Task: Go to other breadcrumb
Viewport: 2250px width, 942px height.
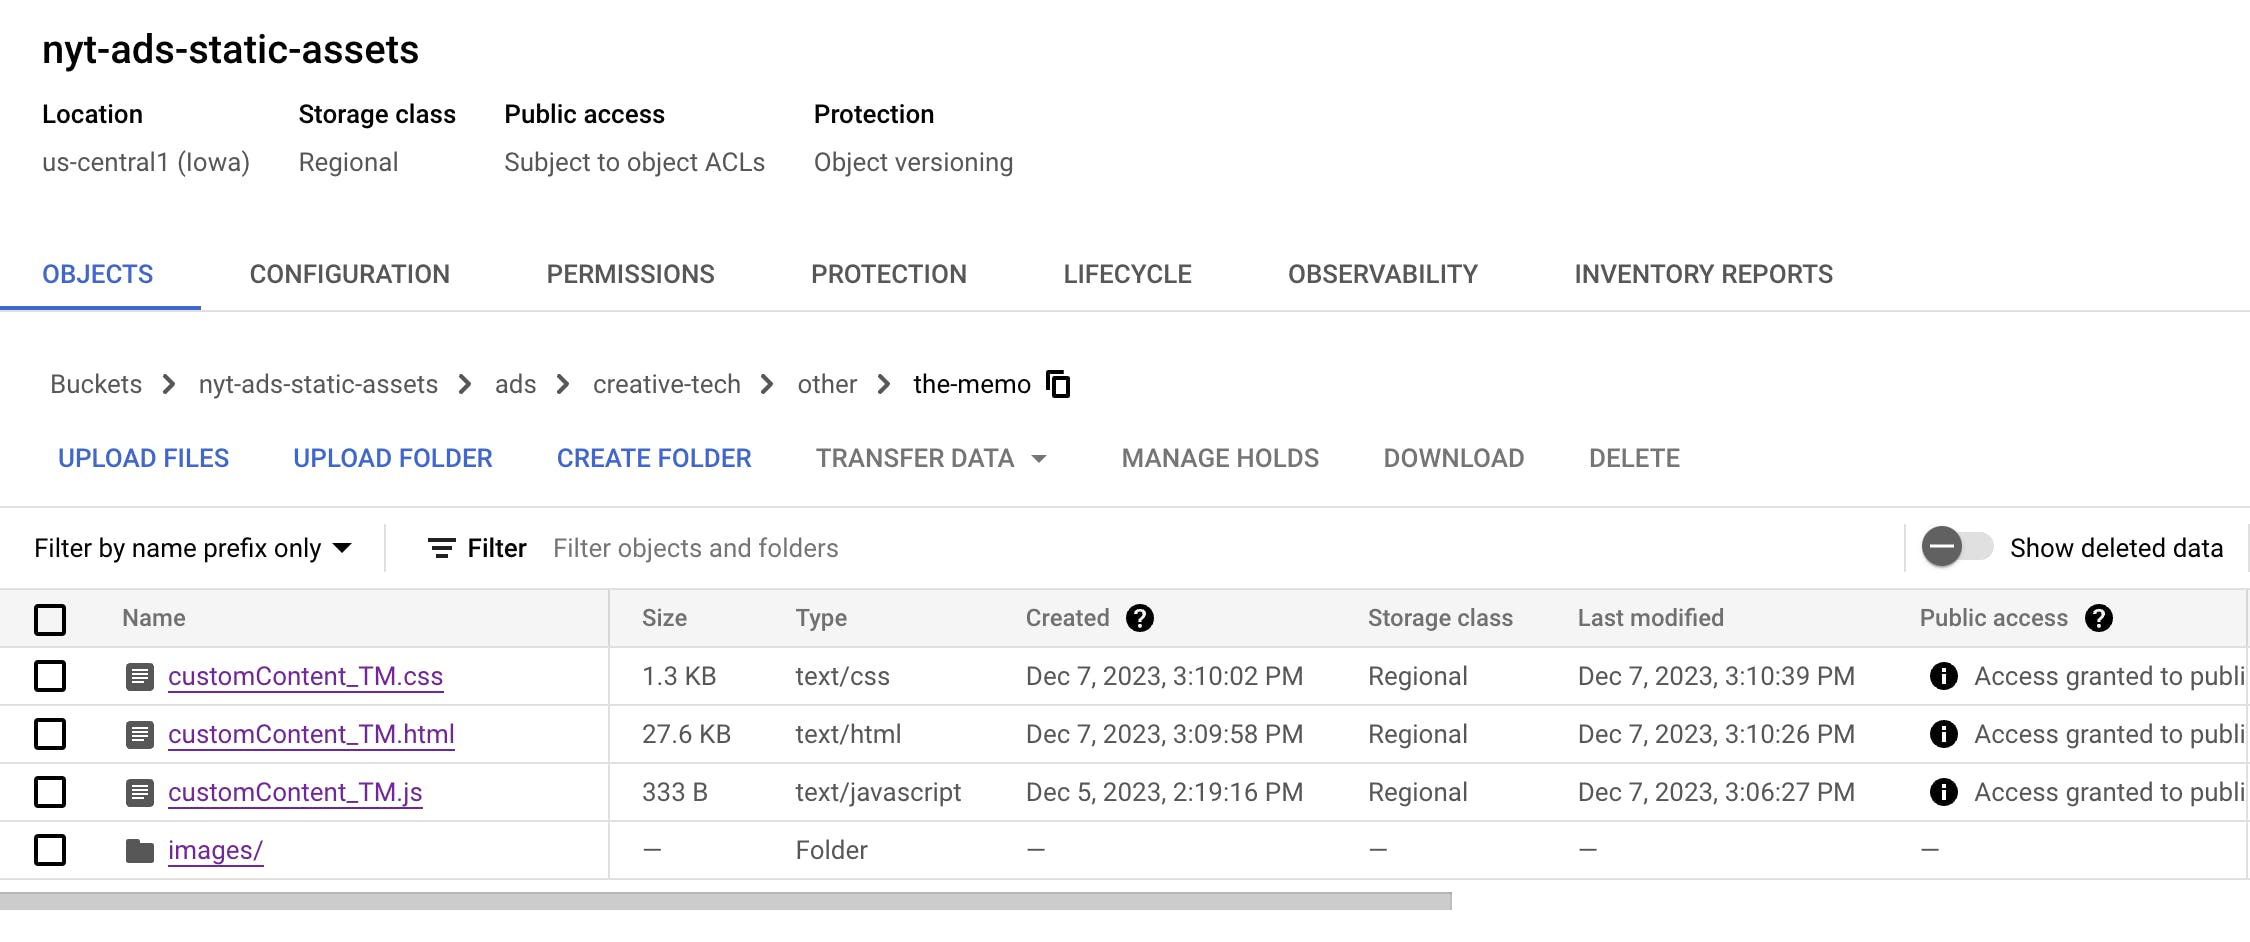Action: 827,384
